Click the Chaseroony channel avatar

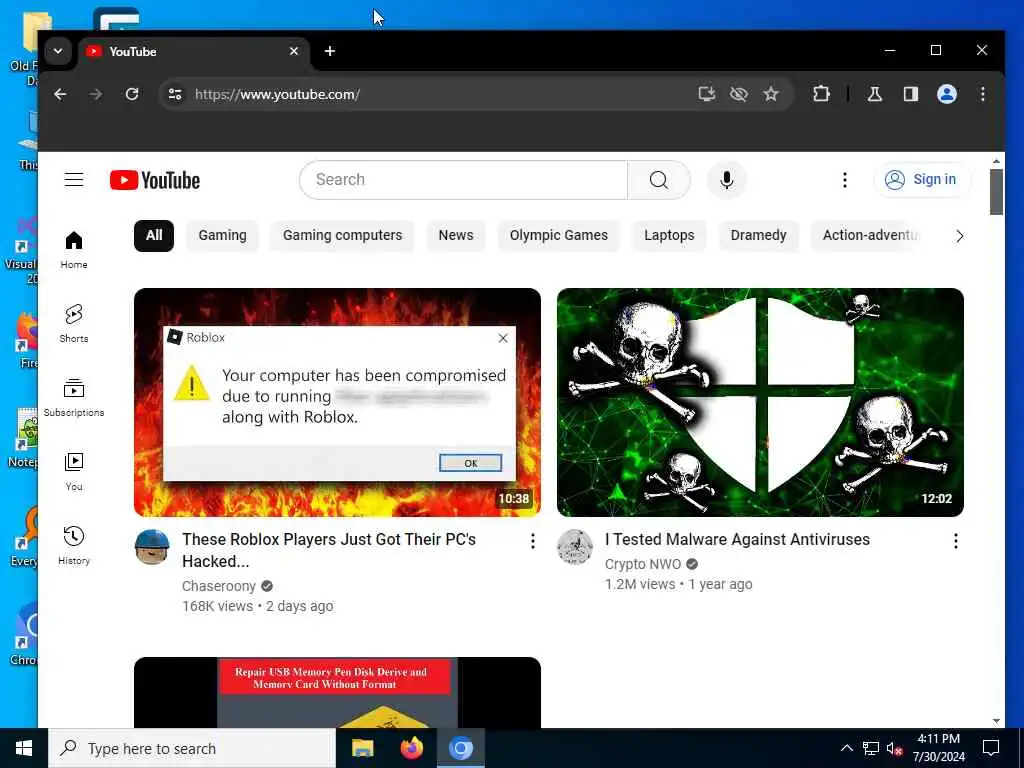point(152,547)
